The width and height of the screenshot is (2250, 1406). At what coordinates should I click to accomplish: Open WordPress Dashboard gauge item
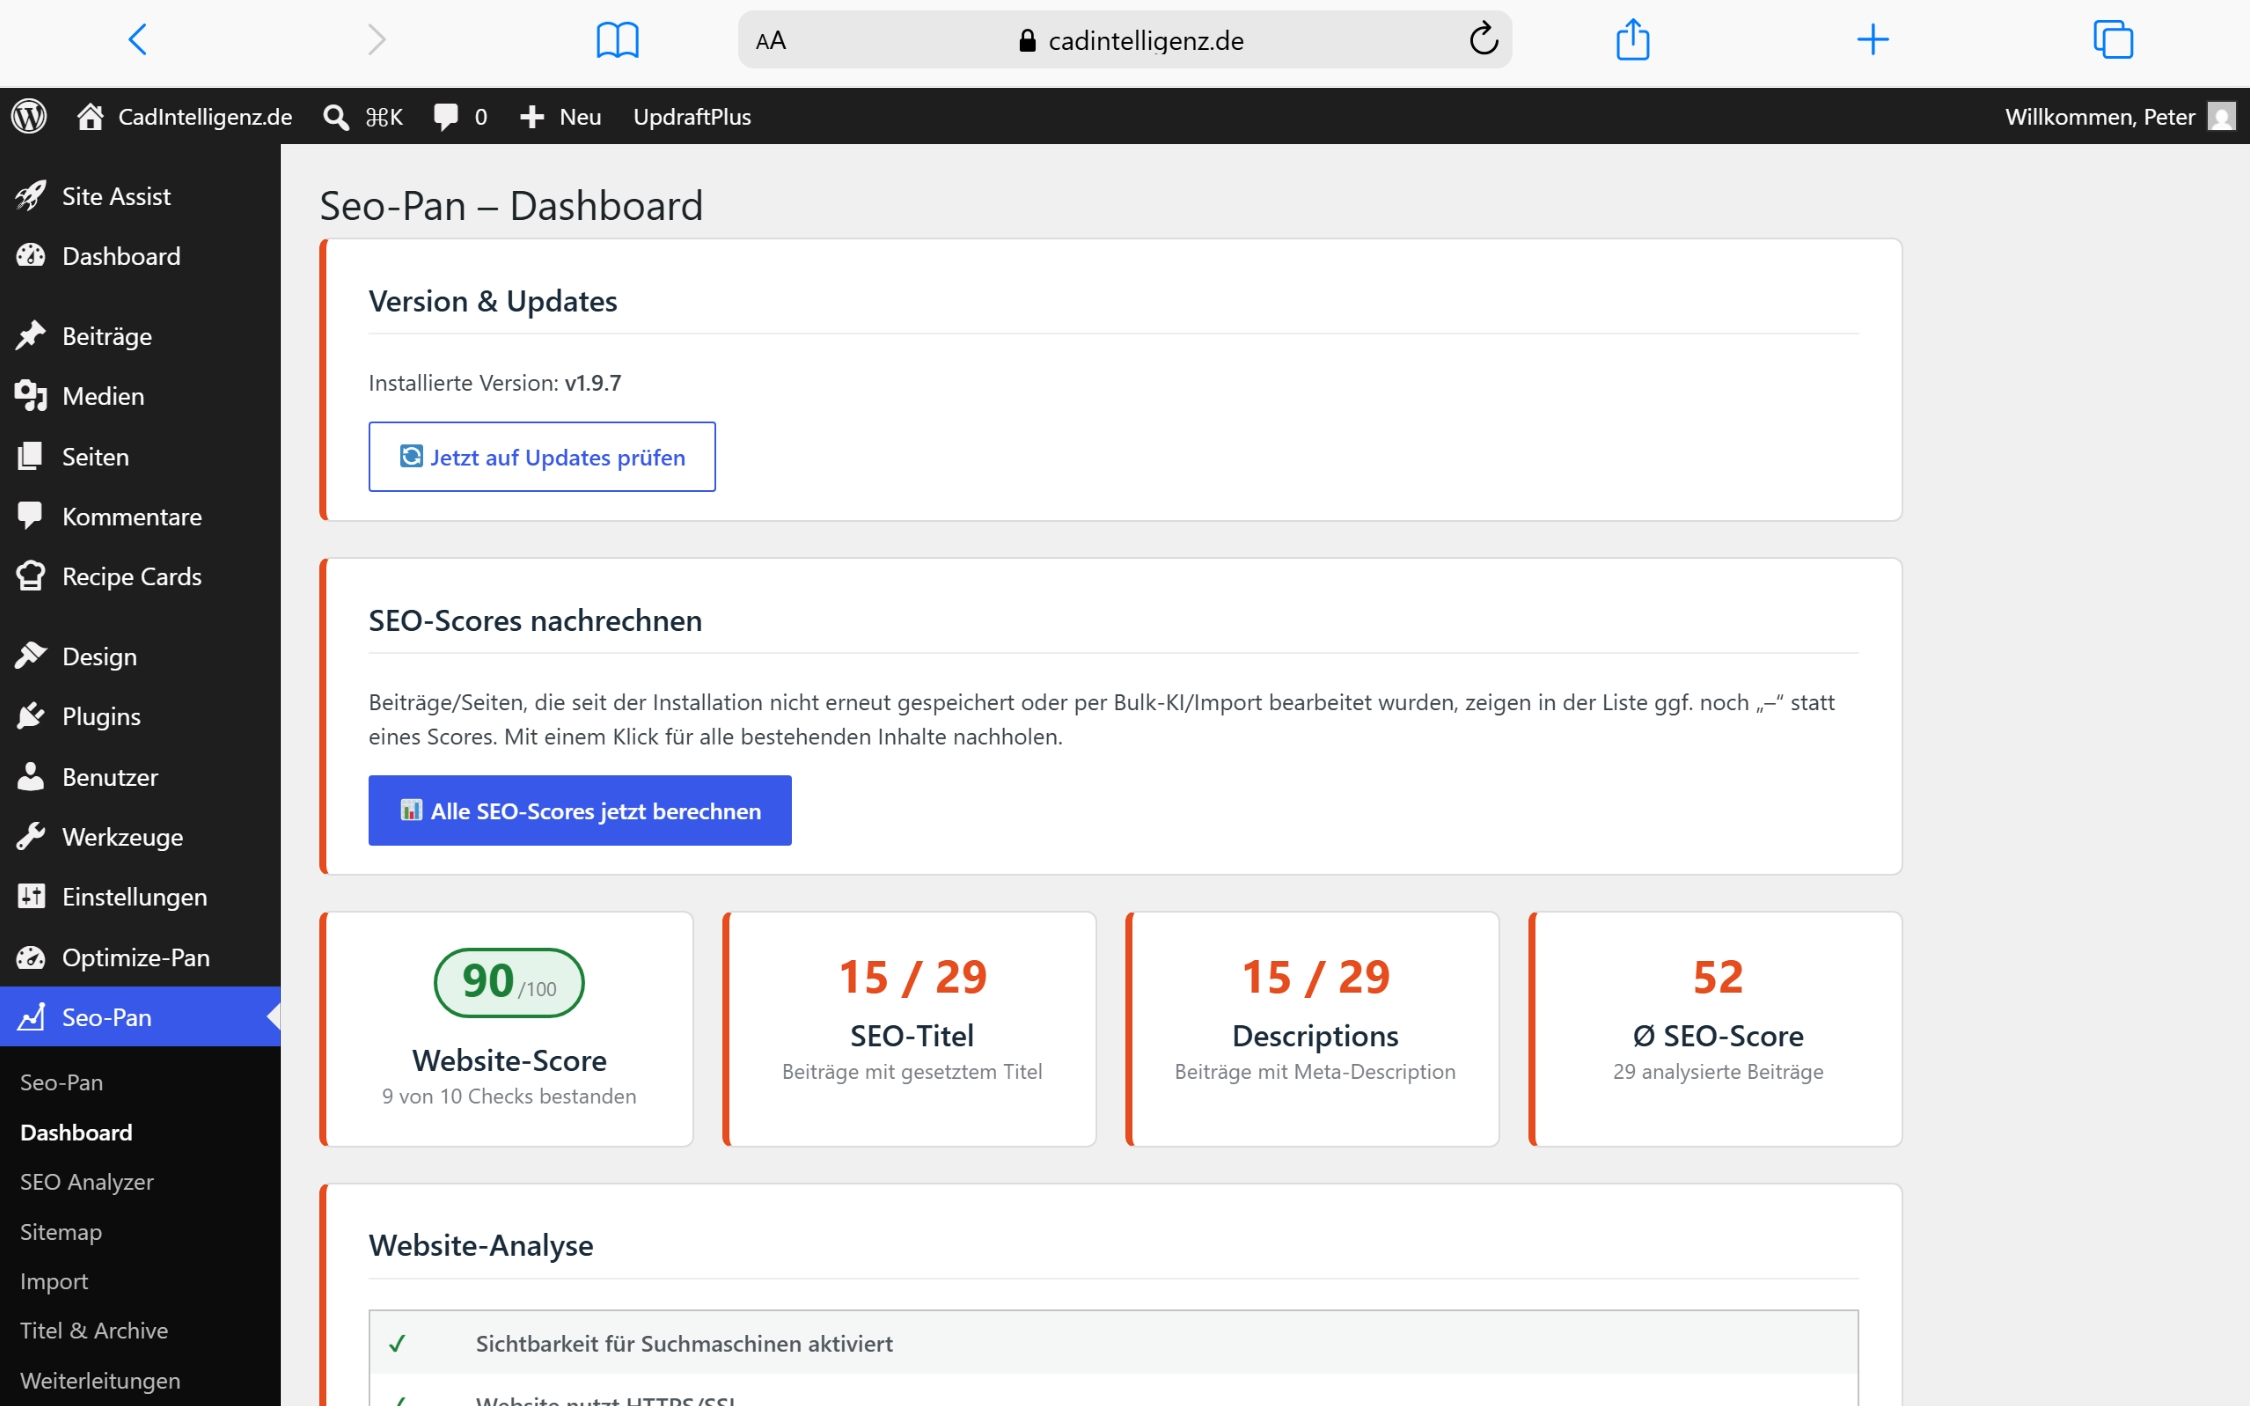click(140, 256)
